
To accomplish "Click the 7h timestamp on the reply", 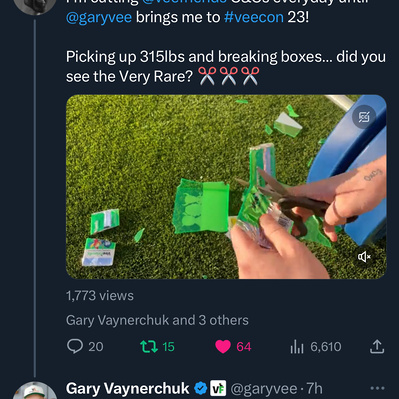I will coord(314,389).
